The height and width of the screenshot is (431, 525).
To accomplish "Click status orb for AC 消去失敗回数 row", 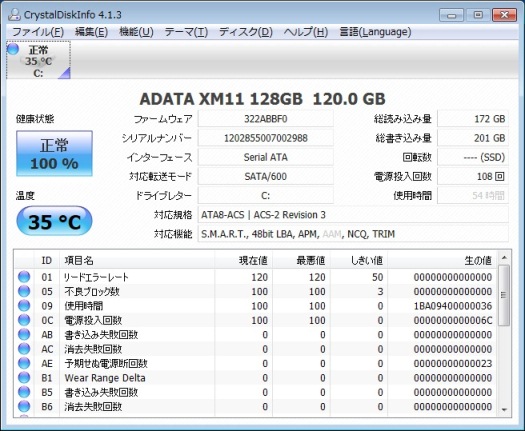I will (x=24, y=349).
